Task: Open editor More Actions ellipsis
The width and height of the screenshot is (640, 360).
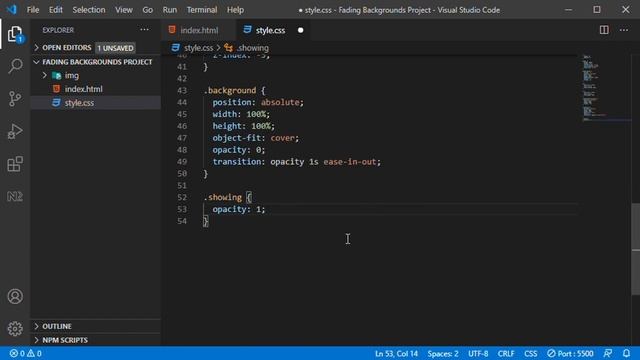Action: (624, 30)
